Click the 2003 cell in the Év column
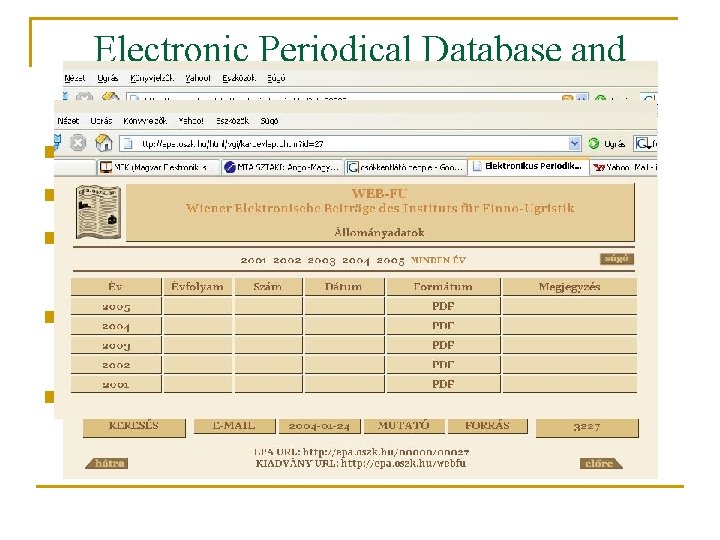 (x=116, y=345)
